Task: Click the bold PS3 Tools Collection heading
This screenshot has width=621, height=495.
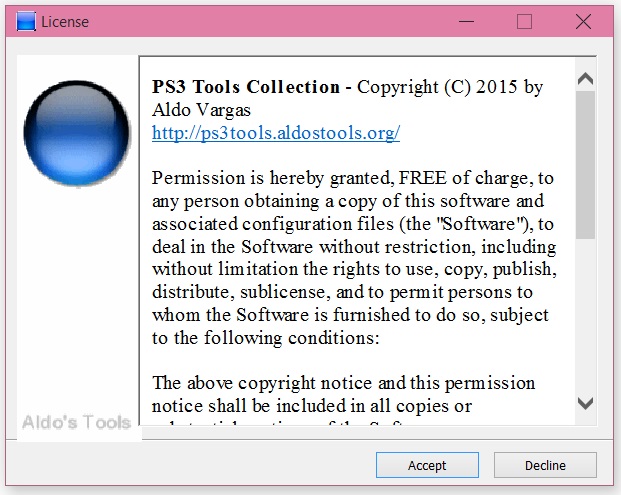Action: (246, 87)
